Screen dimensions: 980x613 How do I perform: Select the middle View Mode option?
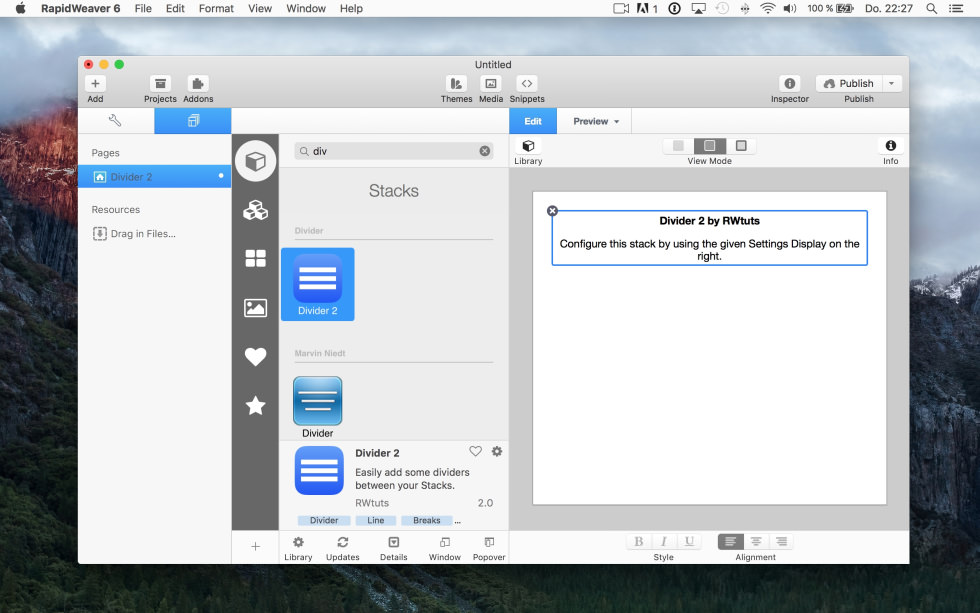(709, 146)
